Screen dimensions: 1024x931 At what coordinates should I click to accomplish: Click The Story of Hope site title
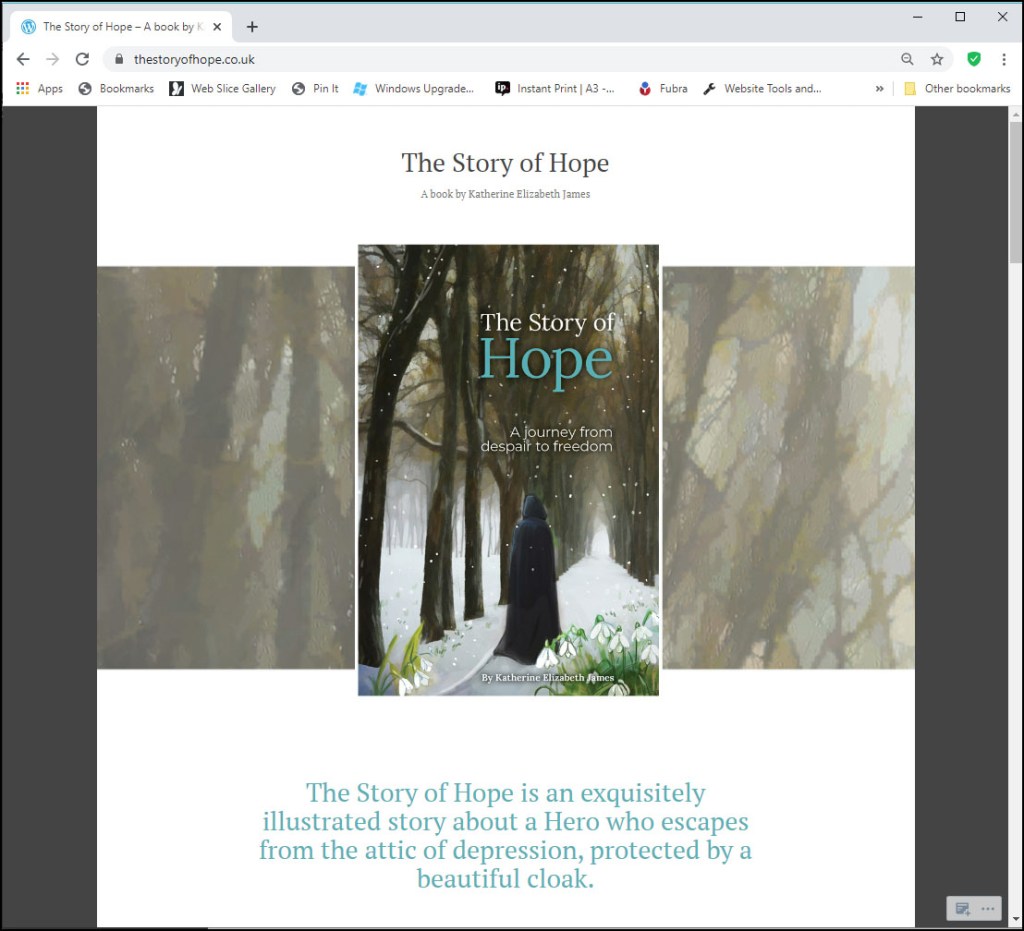click(505, 163)
